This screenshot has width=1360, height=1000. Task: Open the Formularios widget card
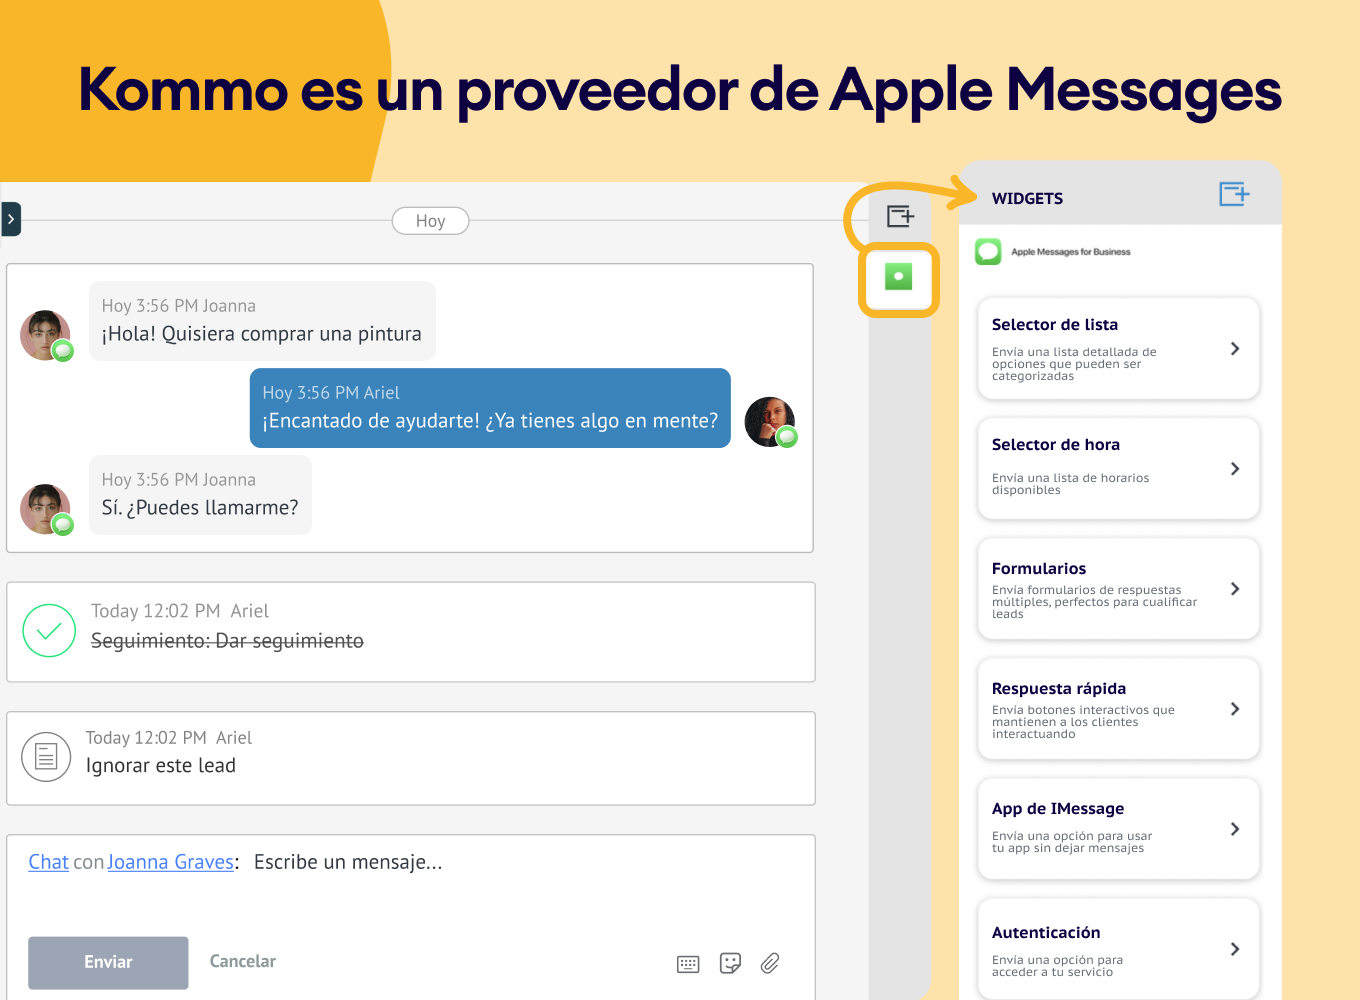click(x=1118, y=588)
